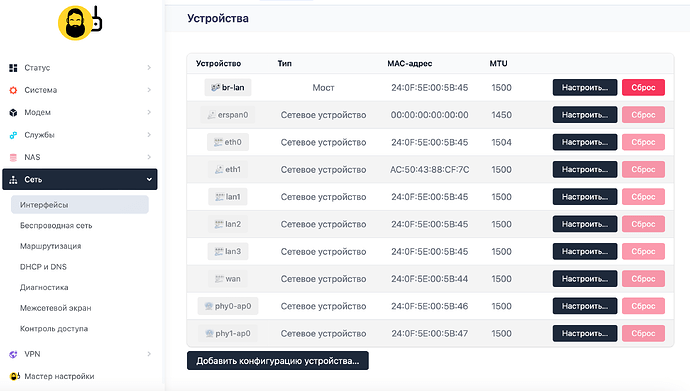Open Контроль доступа page
Image resolution: width=690 pixels, height=391 pixels.
click(x=54, y=329)
